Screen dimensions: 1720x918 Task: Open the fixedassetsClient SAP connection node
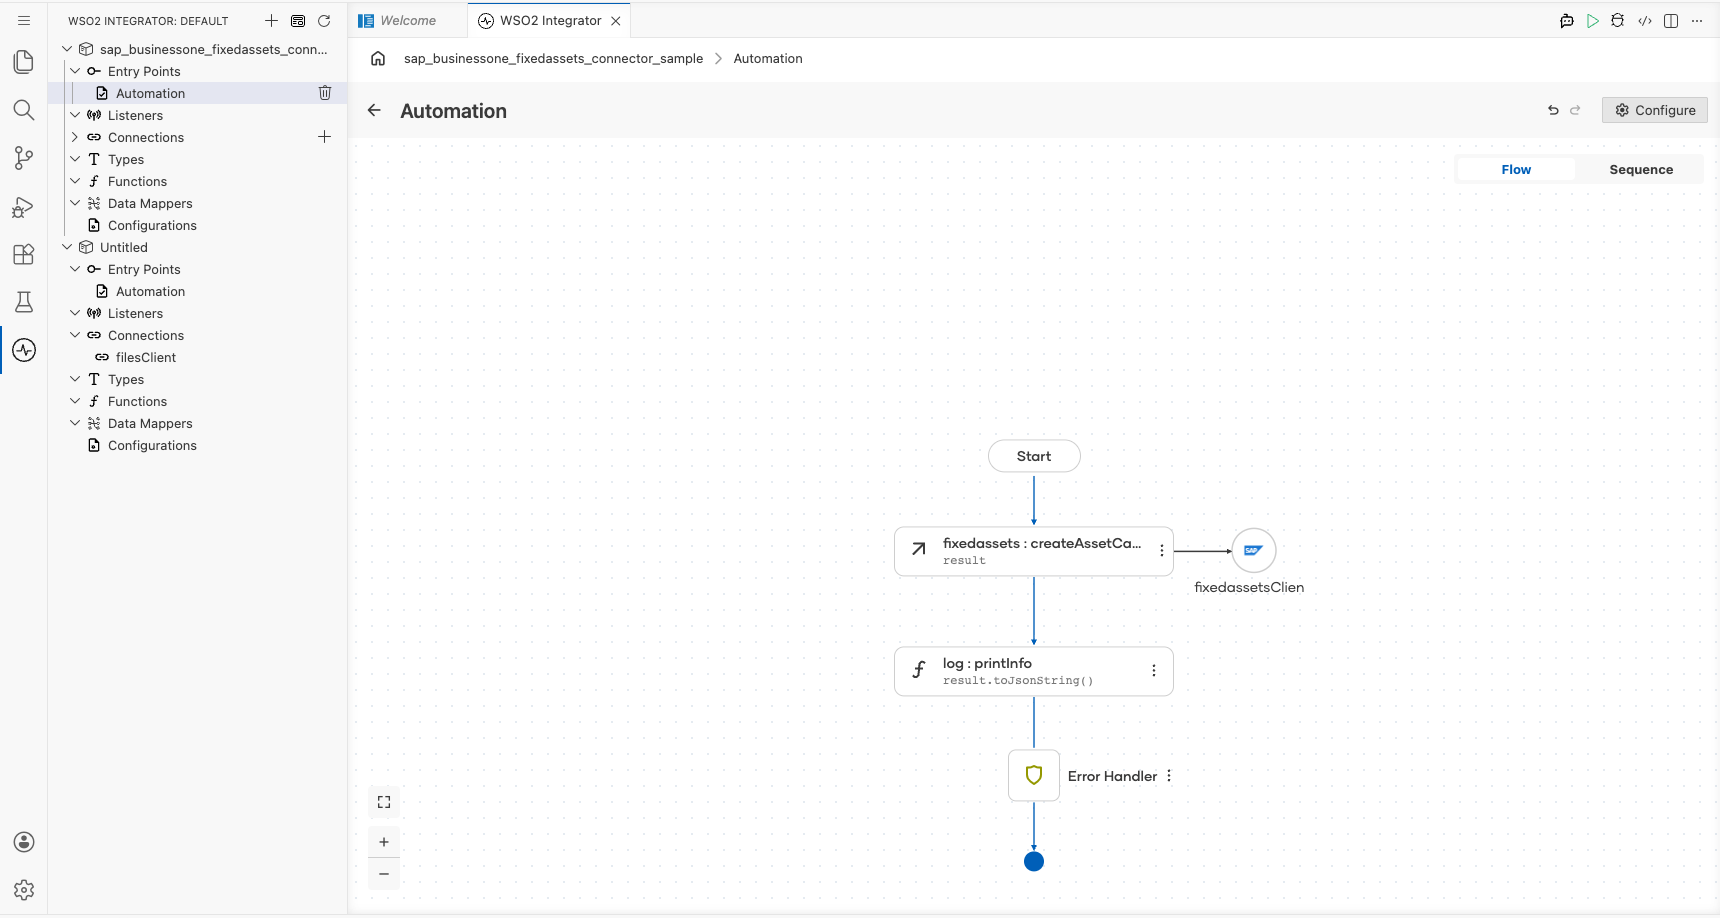(1253, 550)
